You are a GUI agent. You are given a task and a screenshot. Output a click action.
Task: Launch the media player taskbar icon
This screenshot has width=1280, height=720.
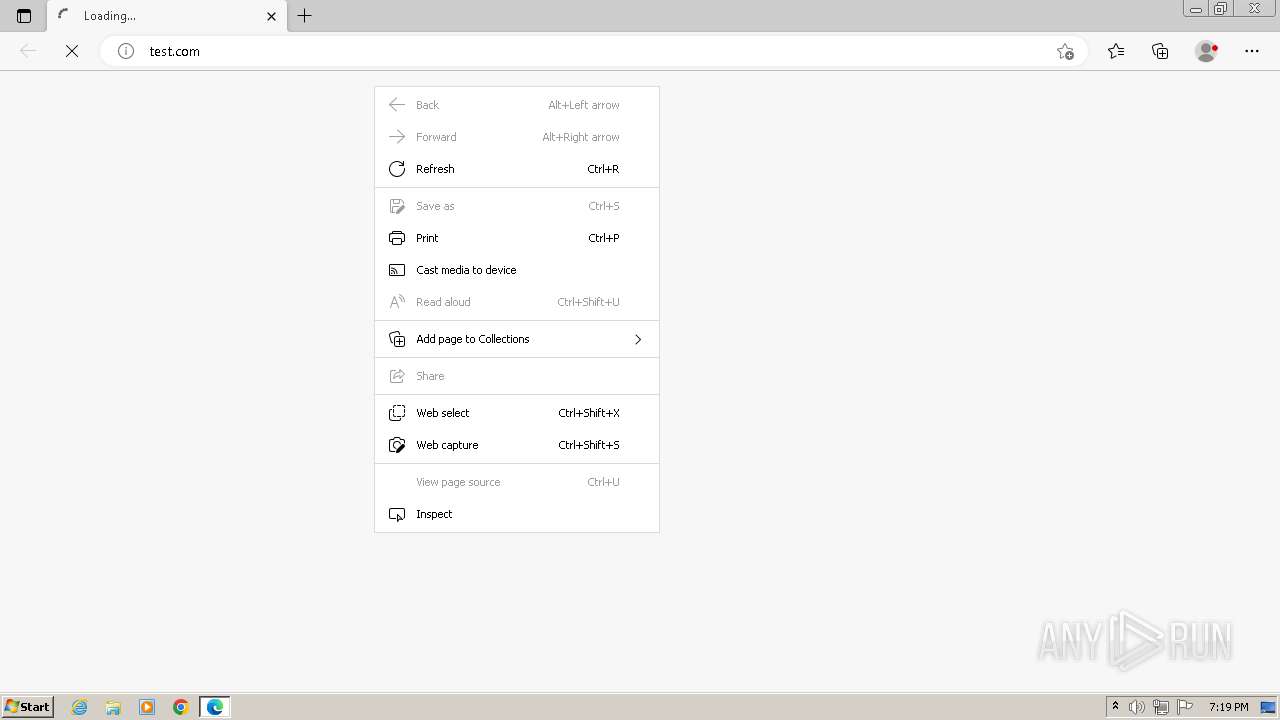coord(147,707)
